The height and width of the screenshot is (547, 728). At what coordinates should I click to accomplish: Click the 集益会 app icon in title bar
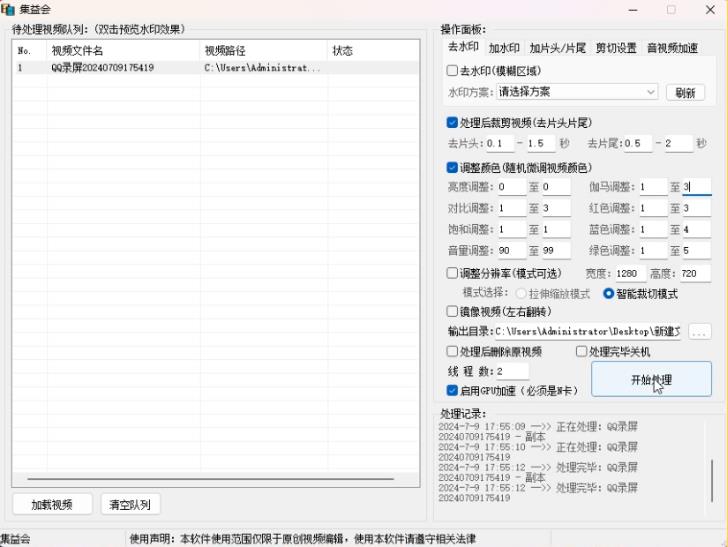pyautogui.click(x=8, y=9)
